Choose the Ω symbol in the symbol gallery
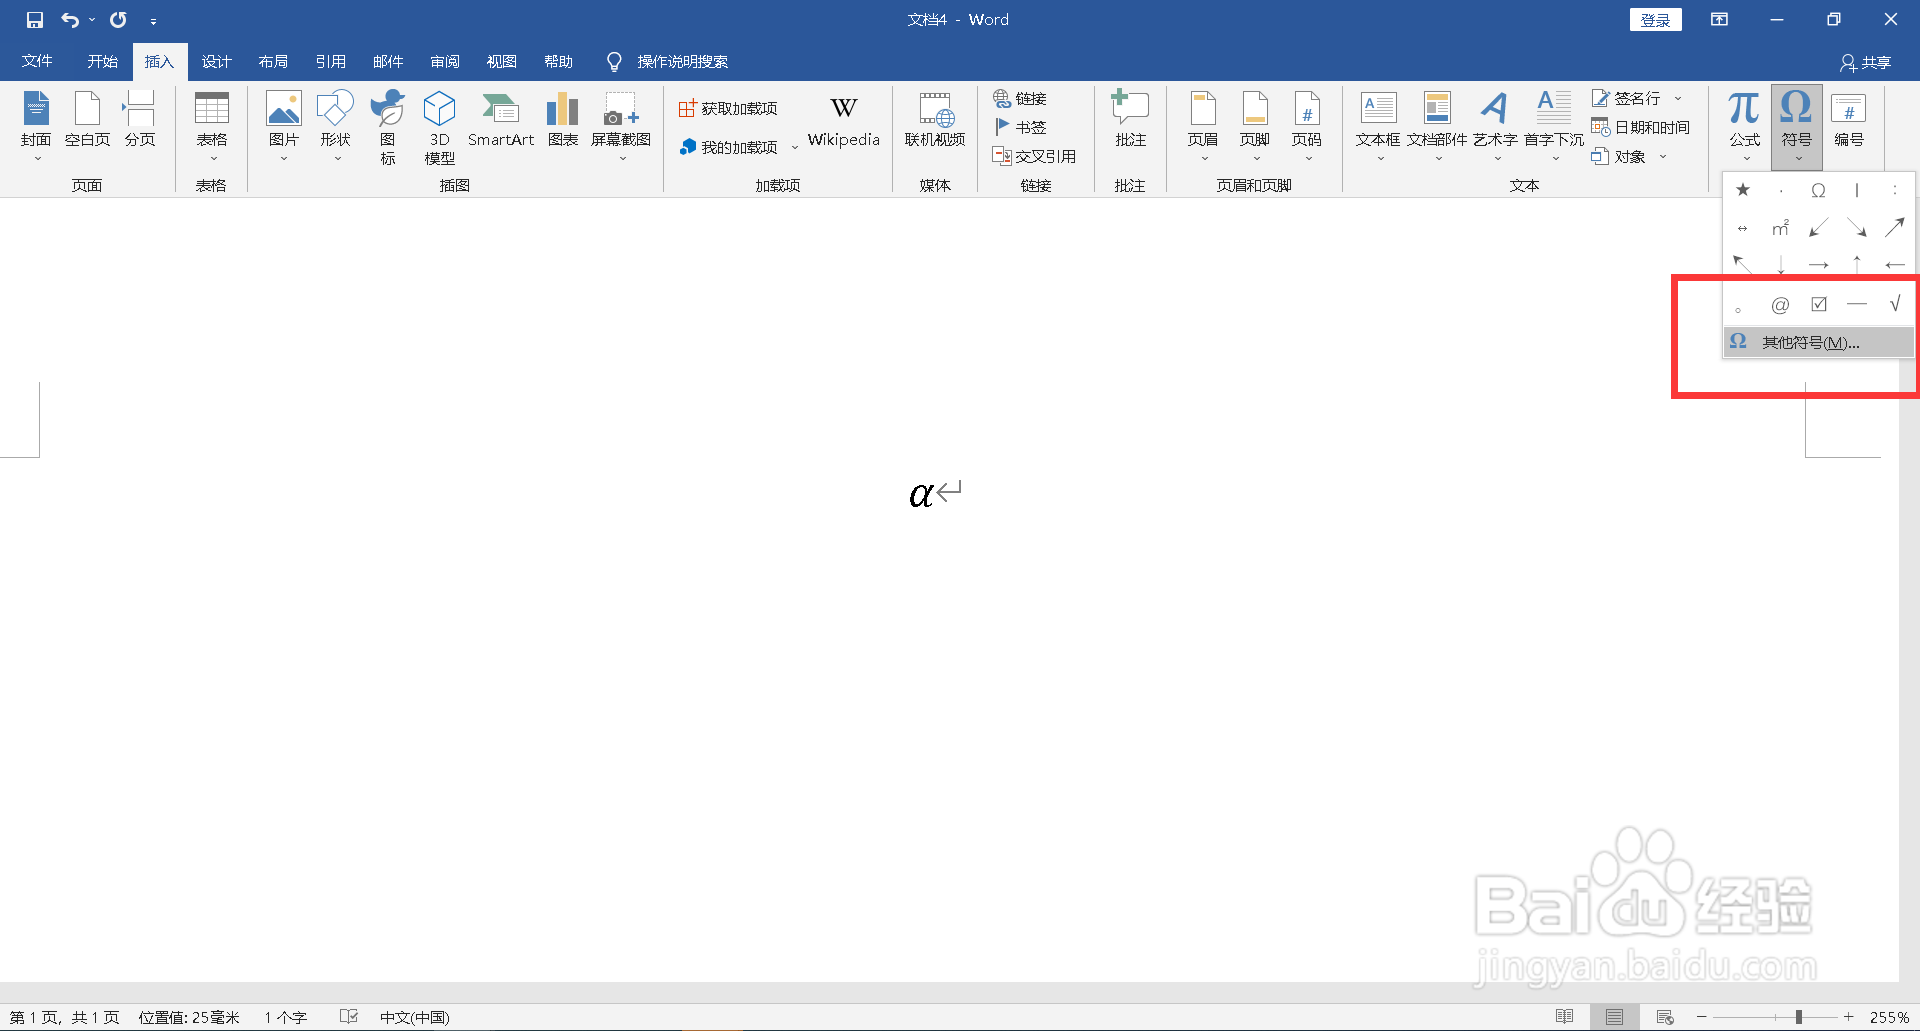The height and width of the screenshot is (1031, 1920). [x=1819, y=190]
